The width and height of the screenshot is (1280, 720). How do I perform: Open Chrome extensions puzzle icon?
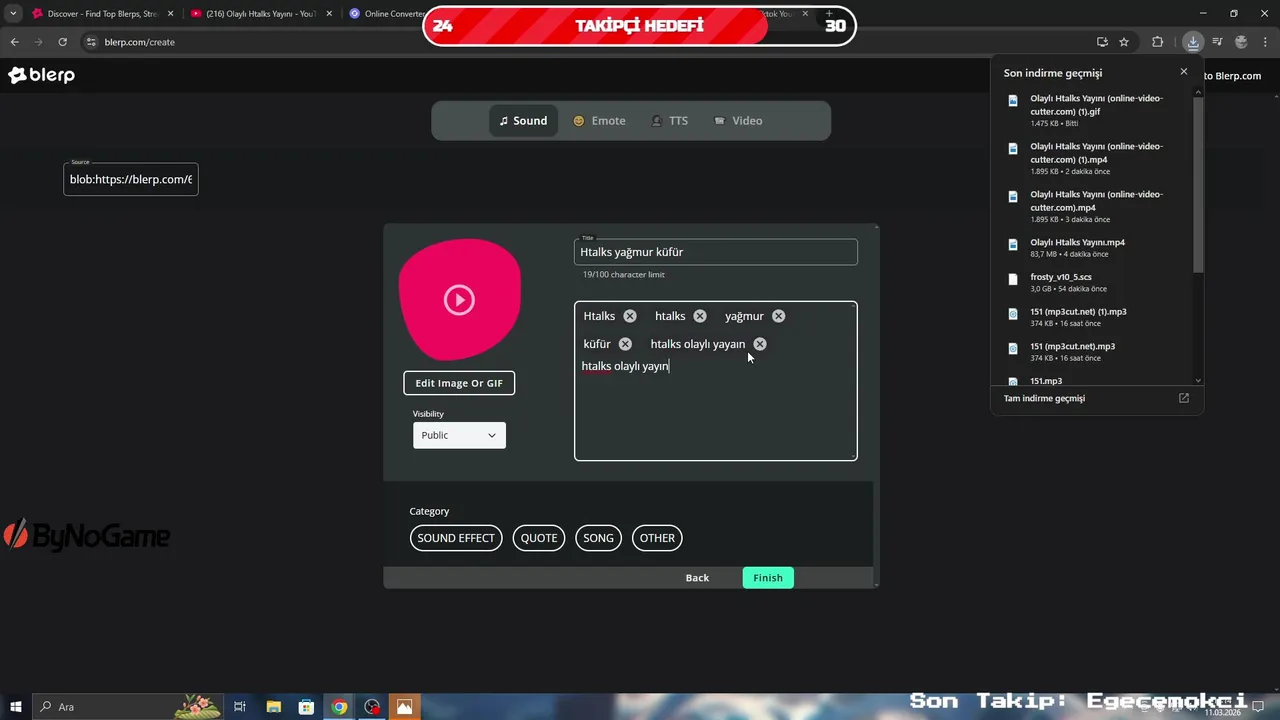click(x=1158, y=42)
